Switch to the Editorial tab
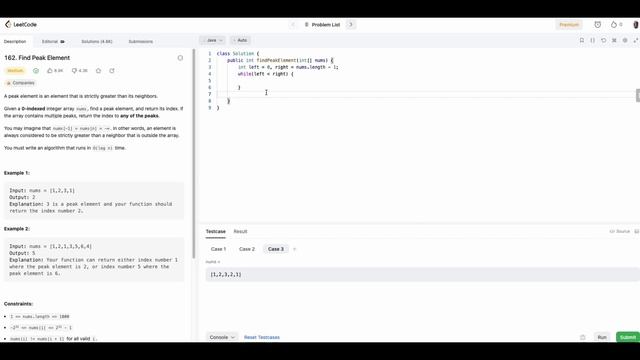Screen dimensions: 640x360 (x=53, y=41)
